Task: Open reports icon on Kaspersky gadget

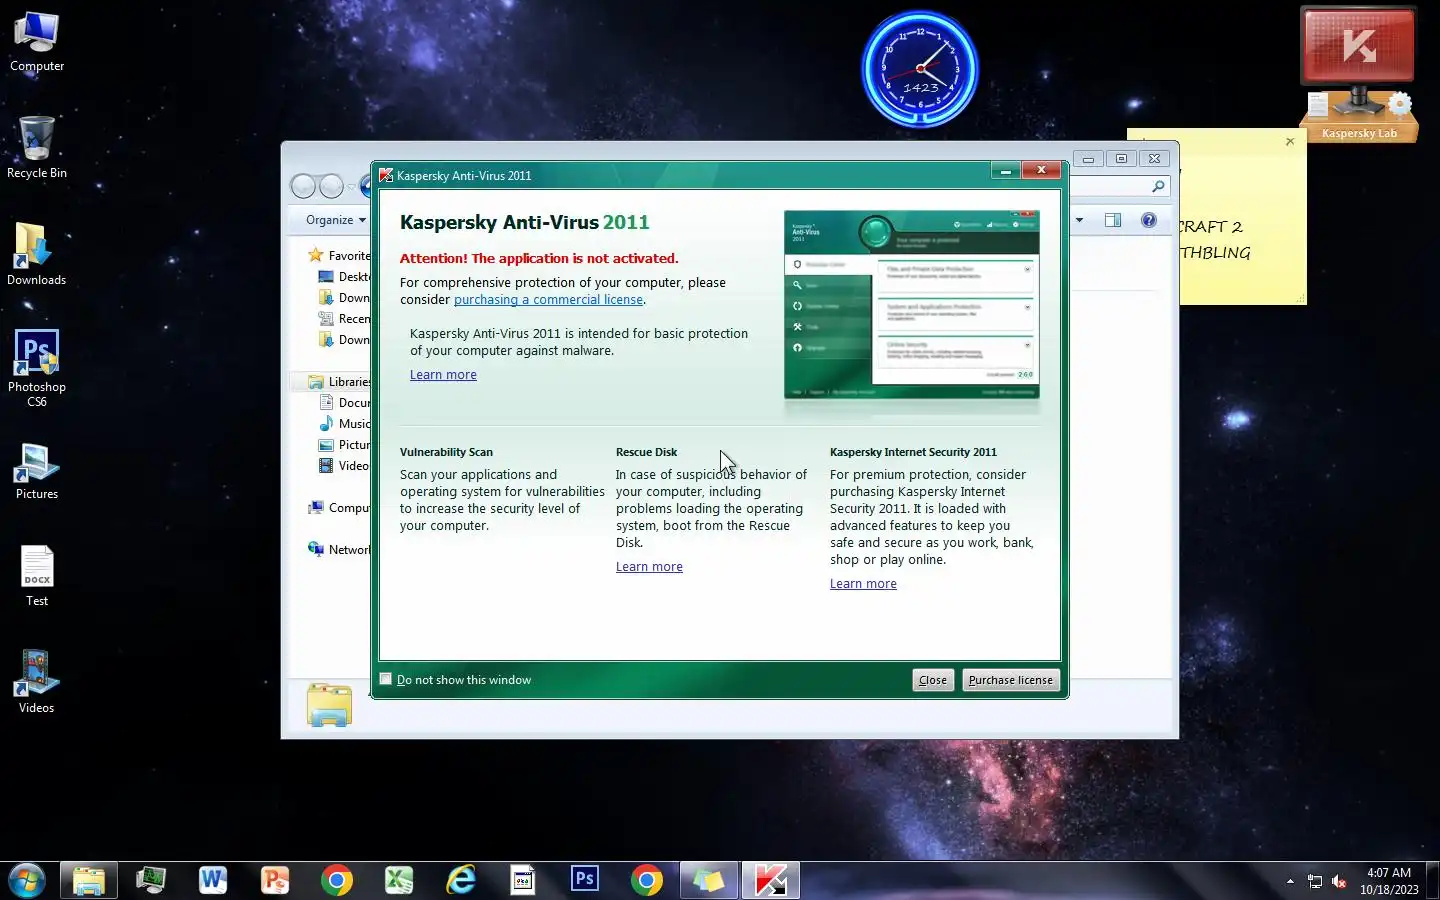Action: click(x=1319, y=104)
